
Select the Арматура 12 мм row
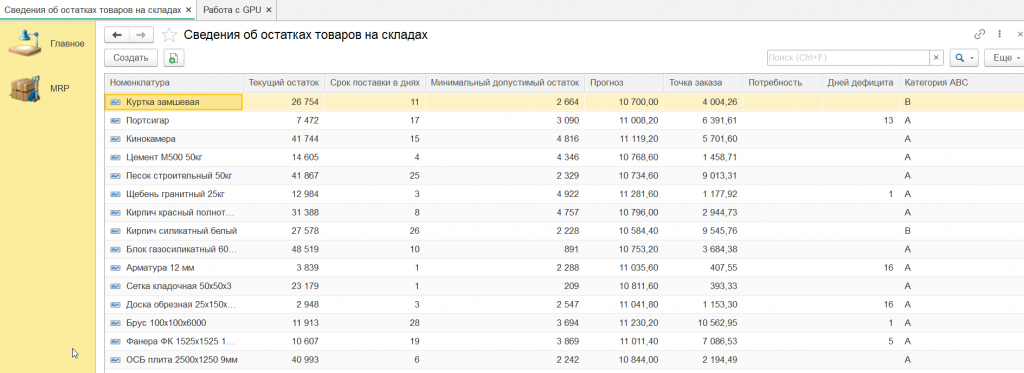tap(564, 268)
